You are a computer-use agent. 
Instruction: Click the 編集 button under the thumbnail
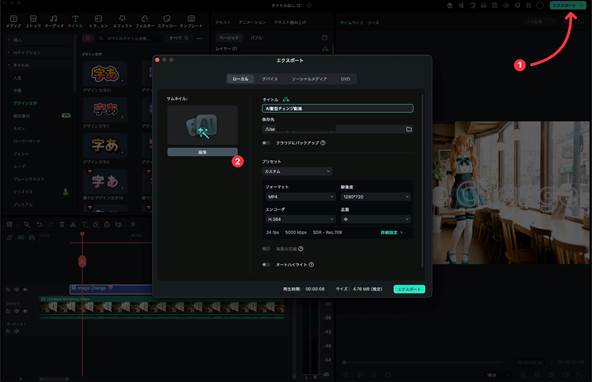click(x=202, y=152)
